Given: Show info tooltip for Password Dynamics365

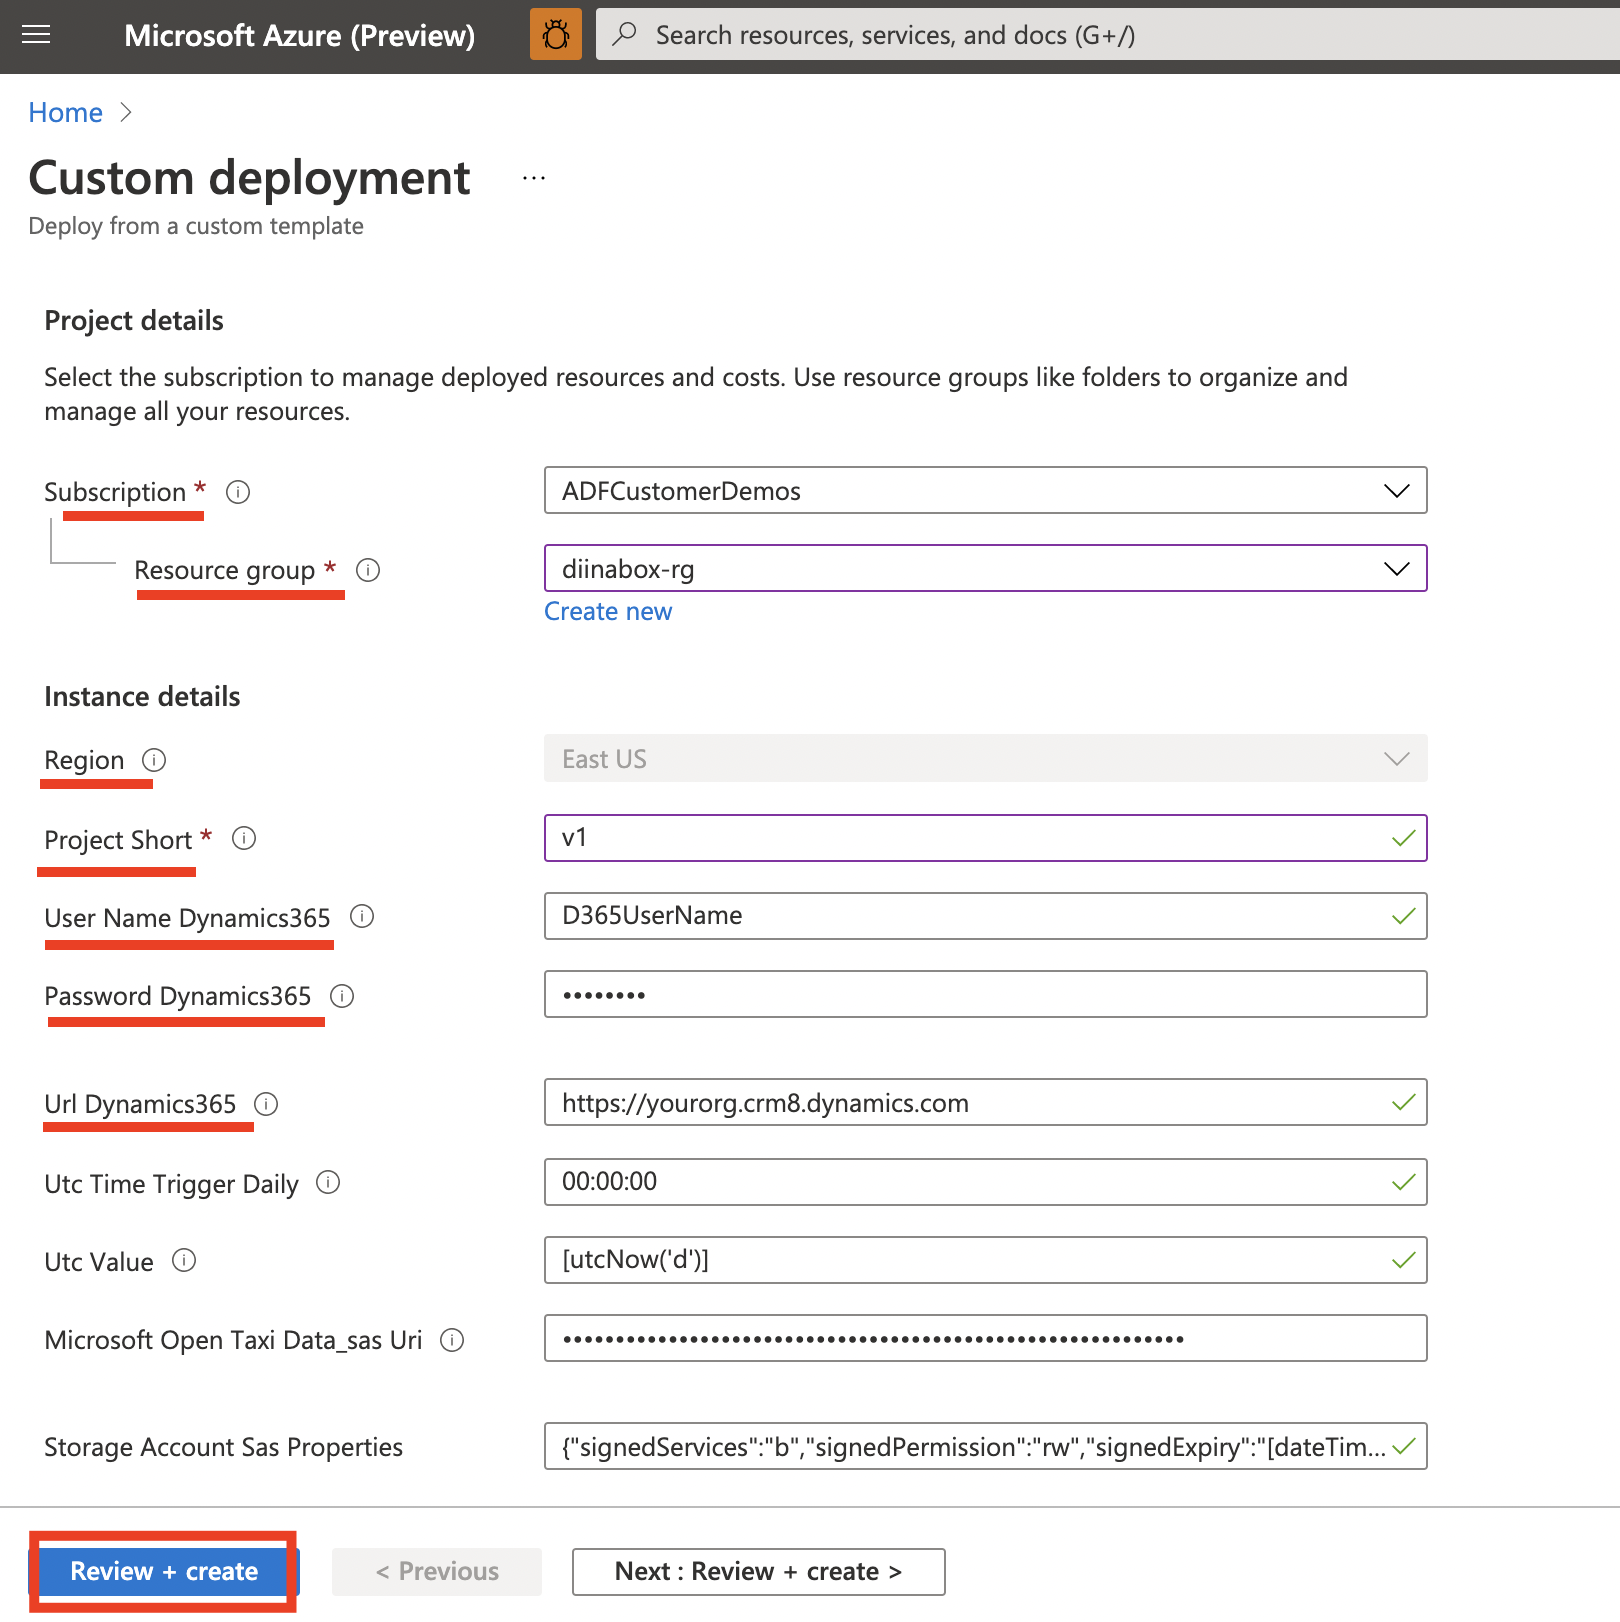Looking at the screenshot, I should tap(342, 996).
